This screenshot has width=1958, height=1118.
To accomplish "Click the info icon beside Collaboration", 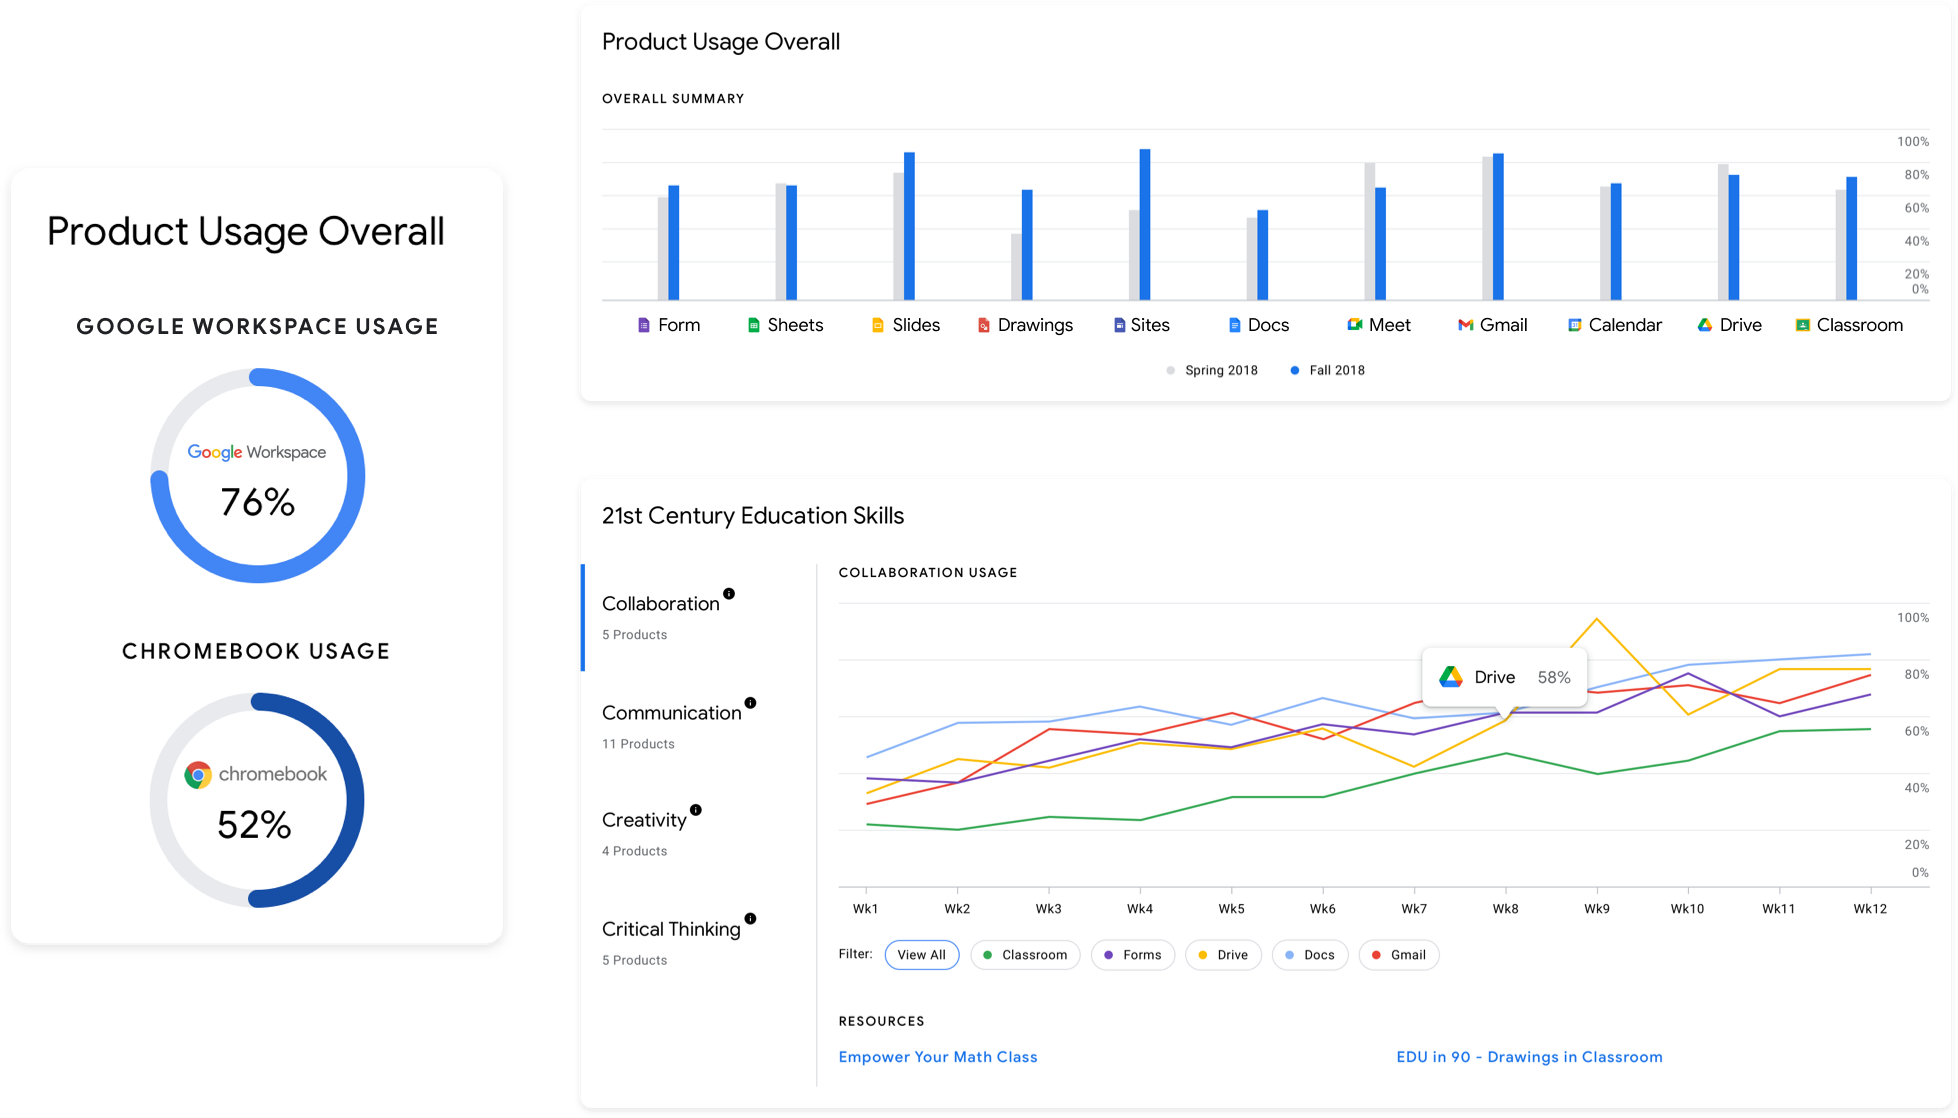I will (729, 594).
